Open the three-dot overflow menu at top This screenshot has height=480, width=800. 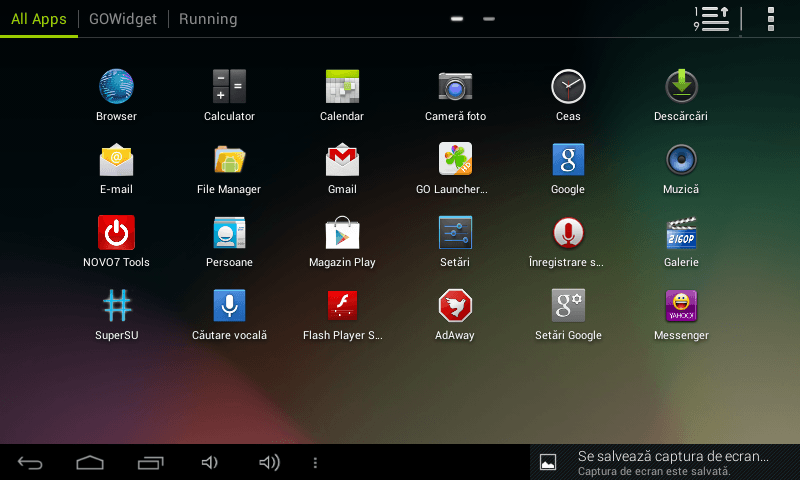771,19
